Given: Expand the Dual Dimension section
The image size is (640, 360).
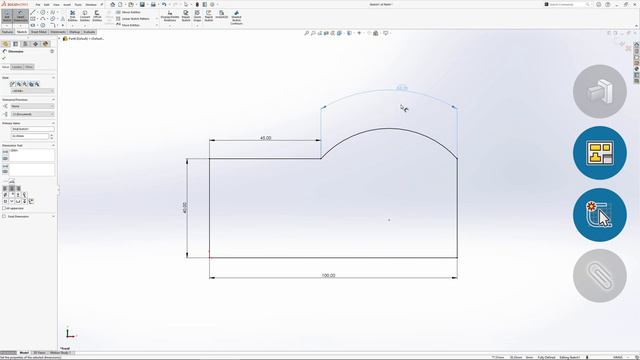Looking at the screenshot, I should (x=53, y=216).
